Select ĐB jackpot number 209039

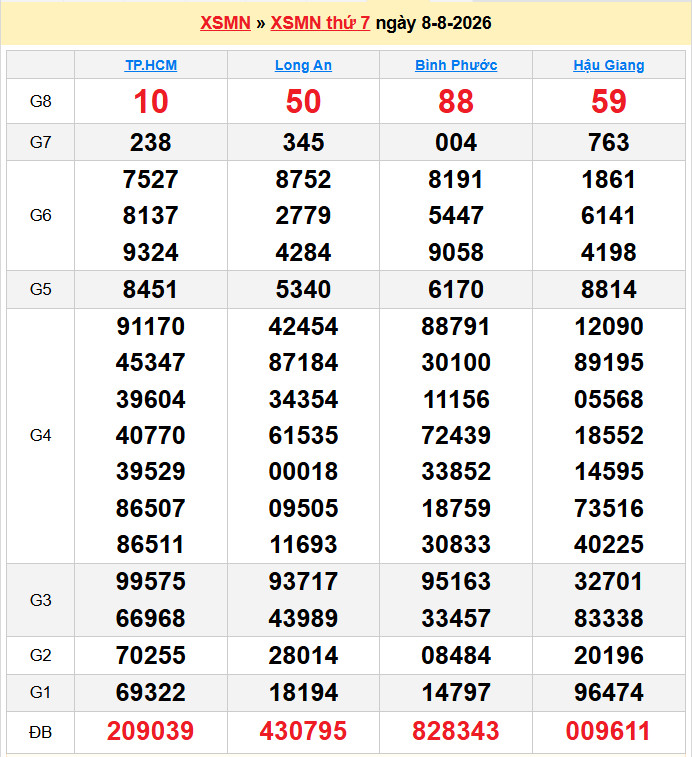click(151, 731)
